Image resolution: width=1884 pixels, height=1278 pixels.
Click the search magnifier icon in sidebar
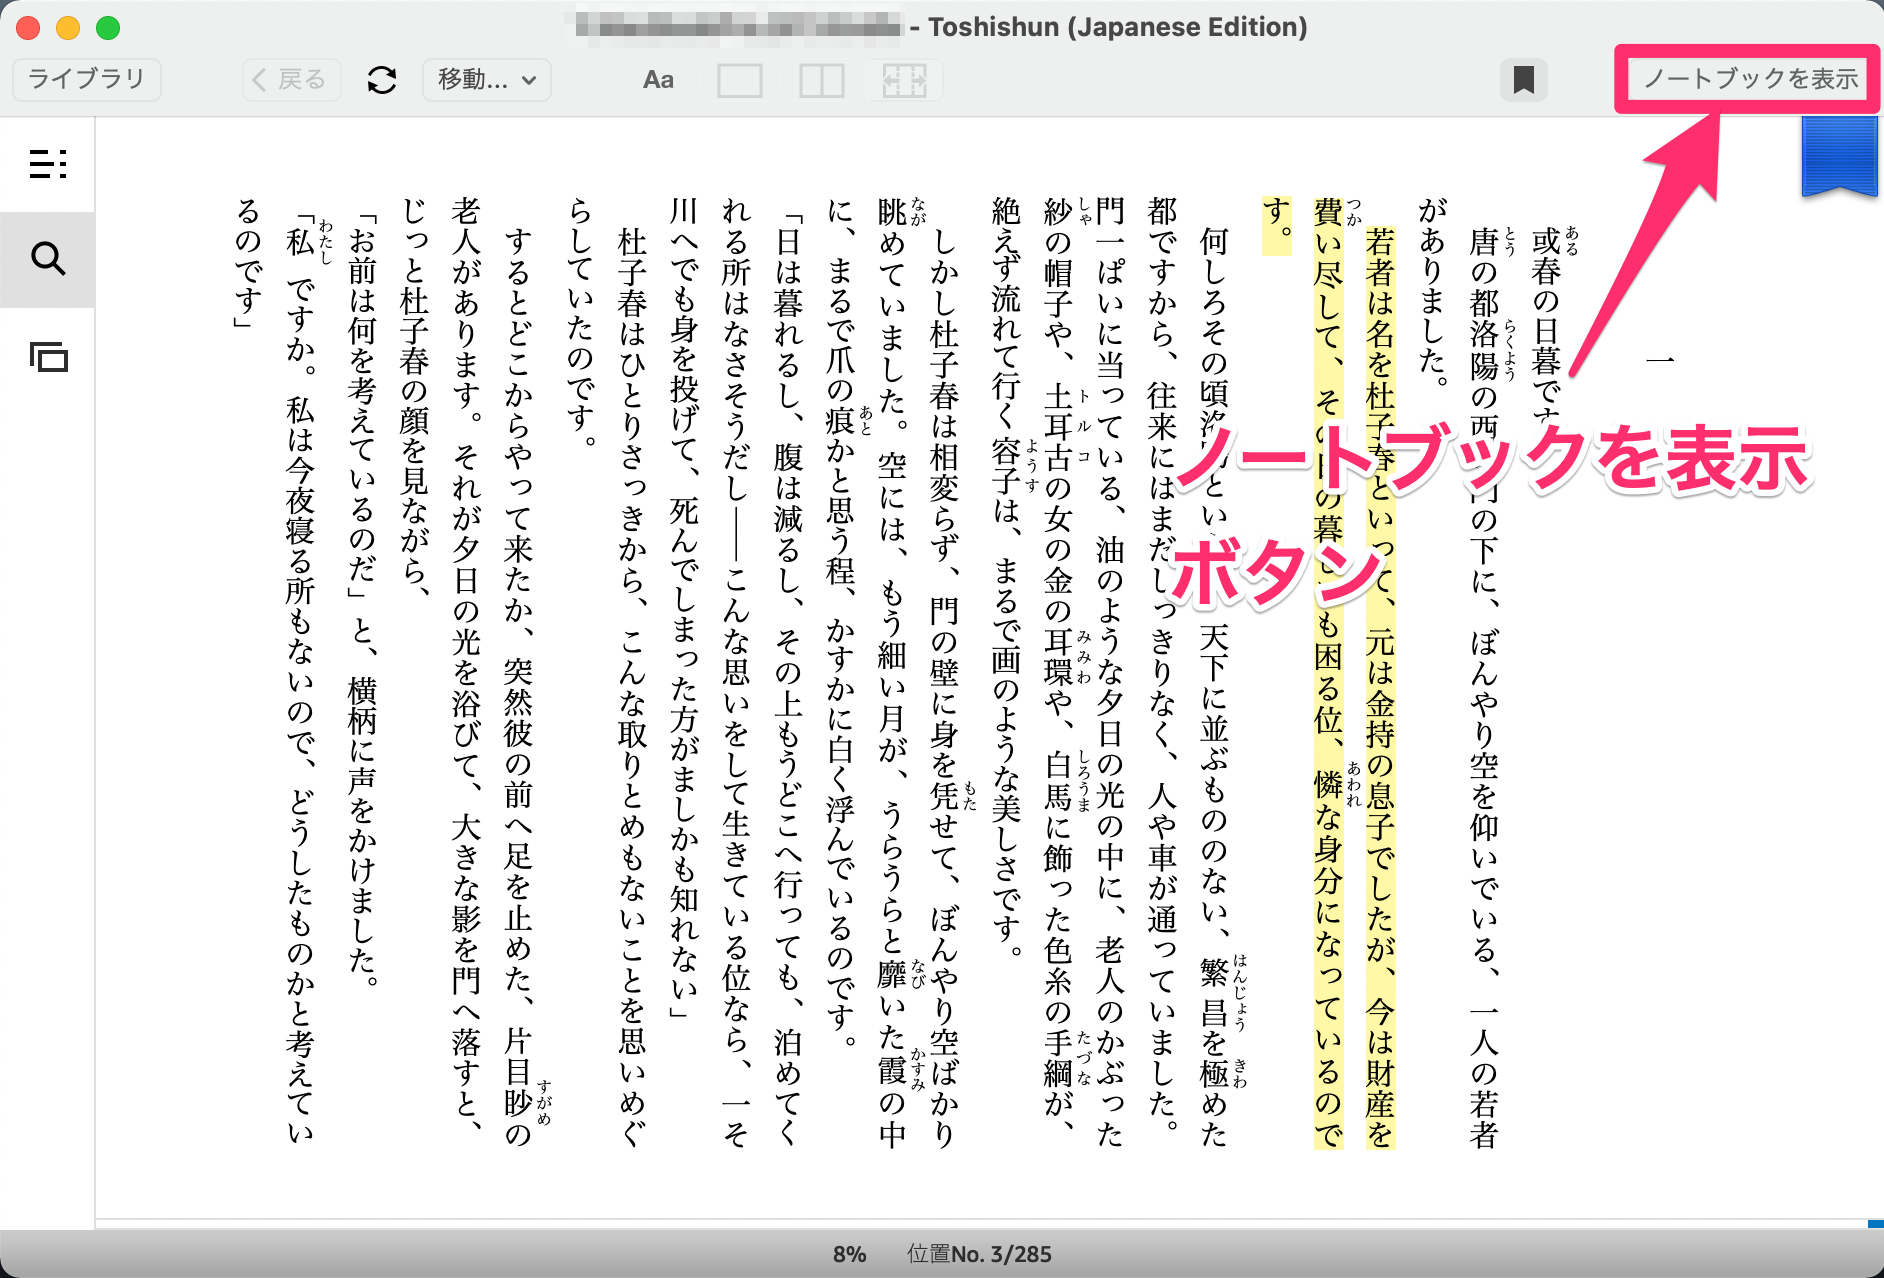48,260
